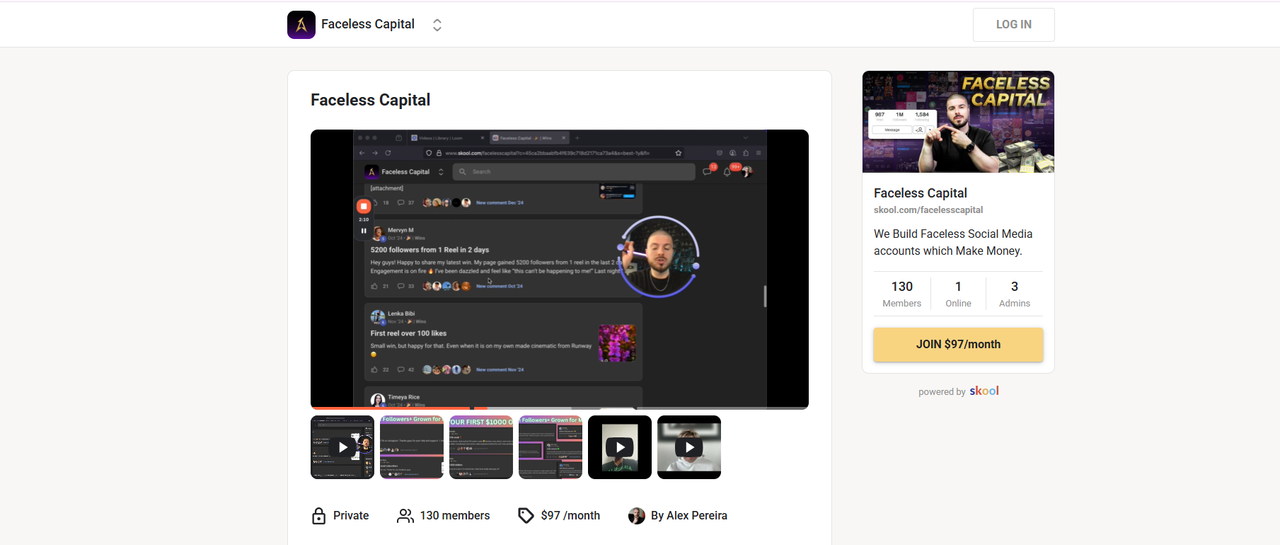
Task: Click the purple flower image in Lenka Bibi post
Action: [x=617, y=343]
